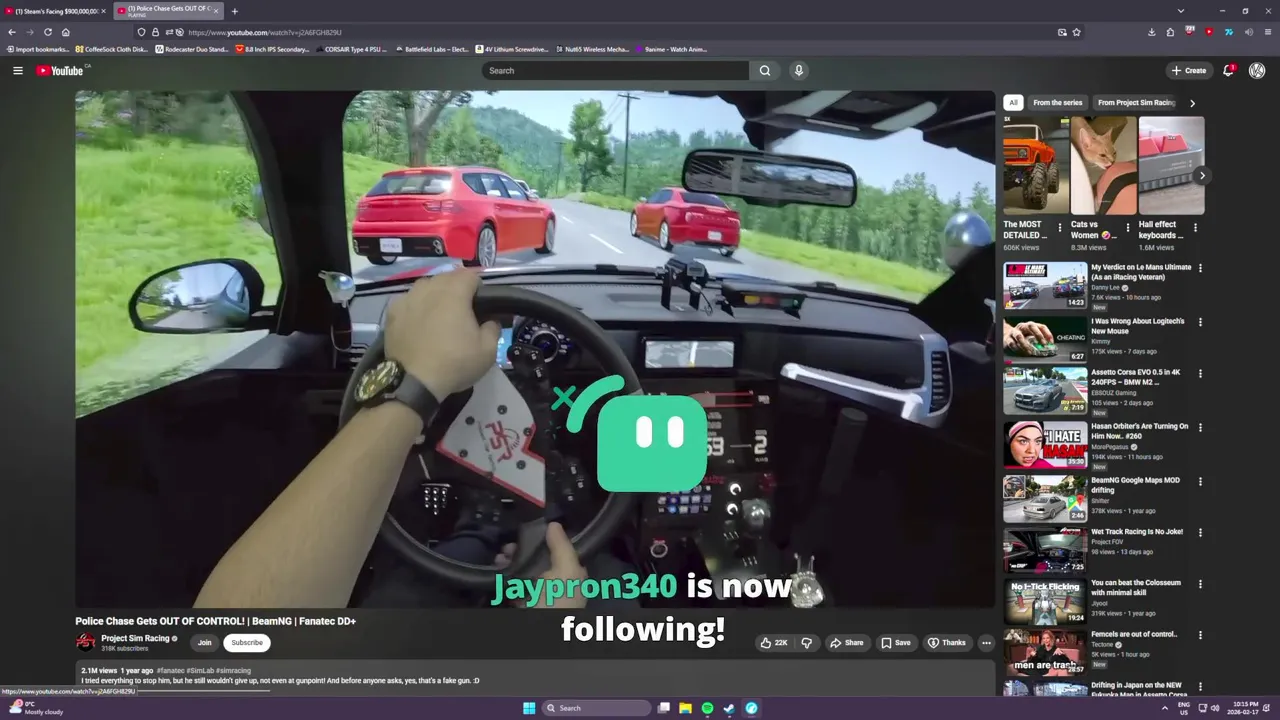The image size is (1280, 720).
Task: Open the account avatar menu
Action: [x=1257, y=70]
